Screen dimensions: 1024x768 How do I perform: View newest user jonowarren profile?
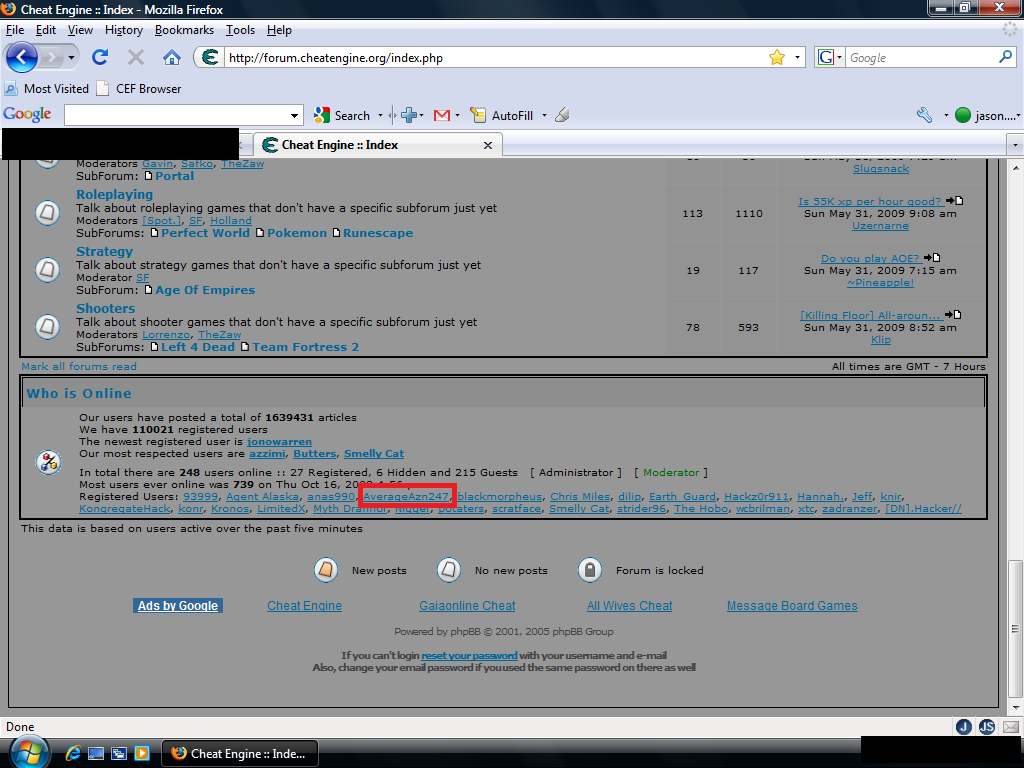pyautogui.click(x=279, y=441)
